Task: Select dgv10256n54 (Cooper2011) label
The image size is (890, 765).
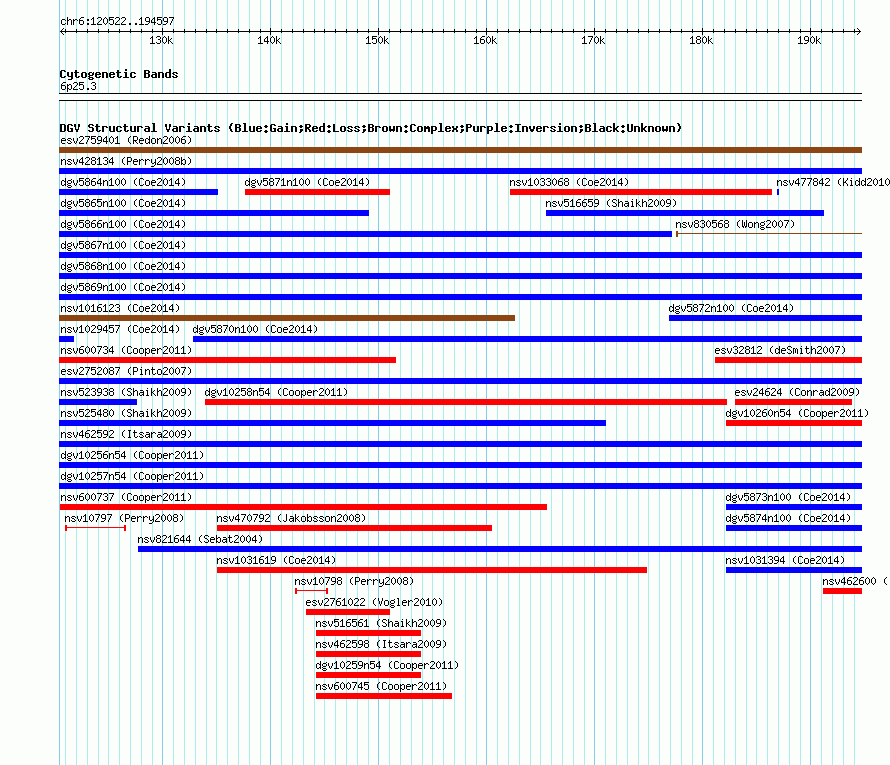Action: [x=132, y=455]
